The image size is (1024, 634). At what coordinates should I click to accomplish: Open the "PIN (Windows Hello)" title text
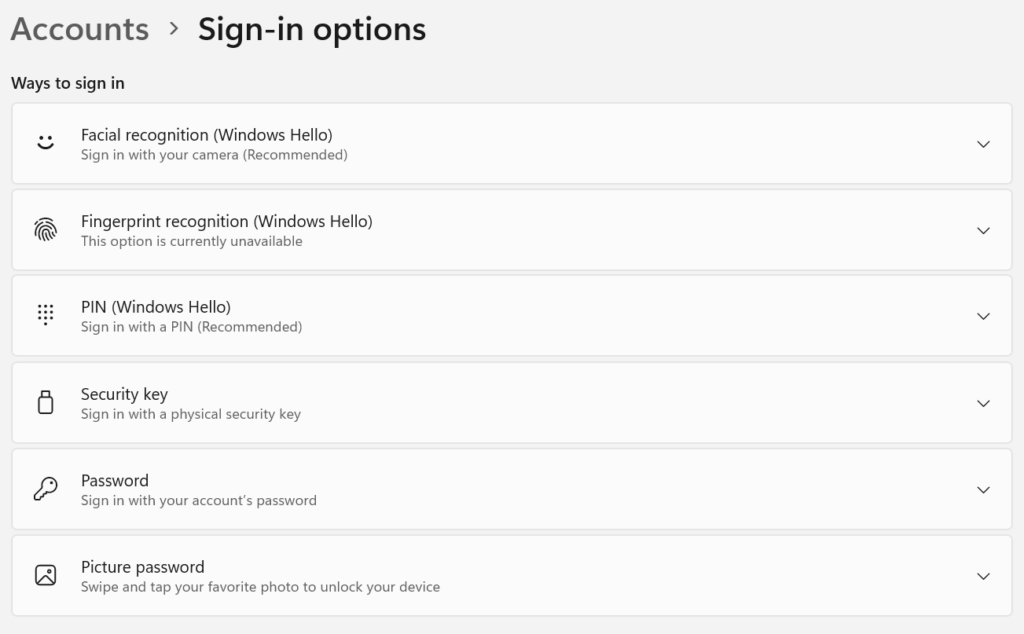point(155,307)
